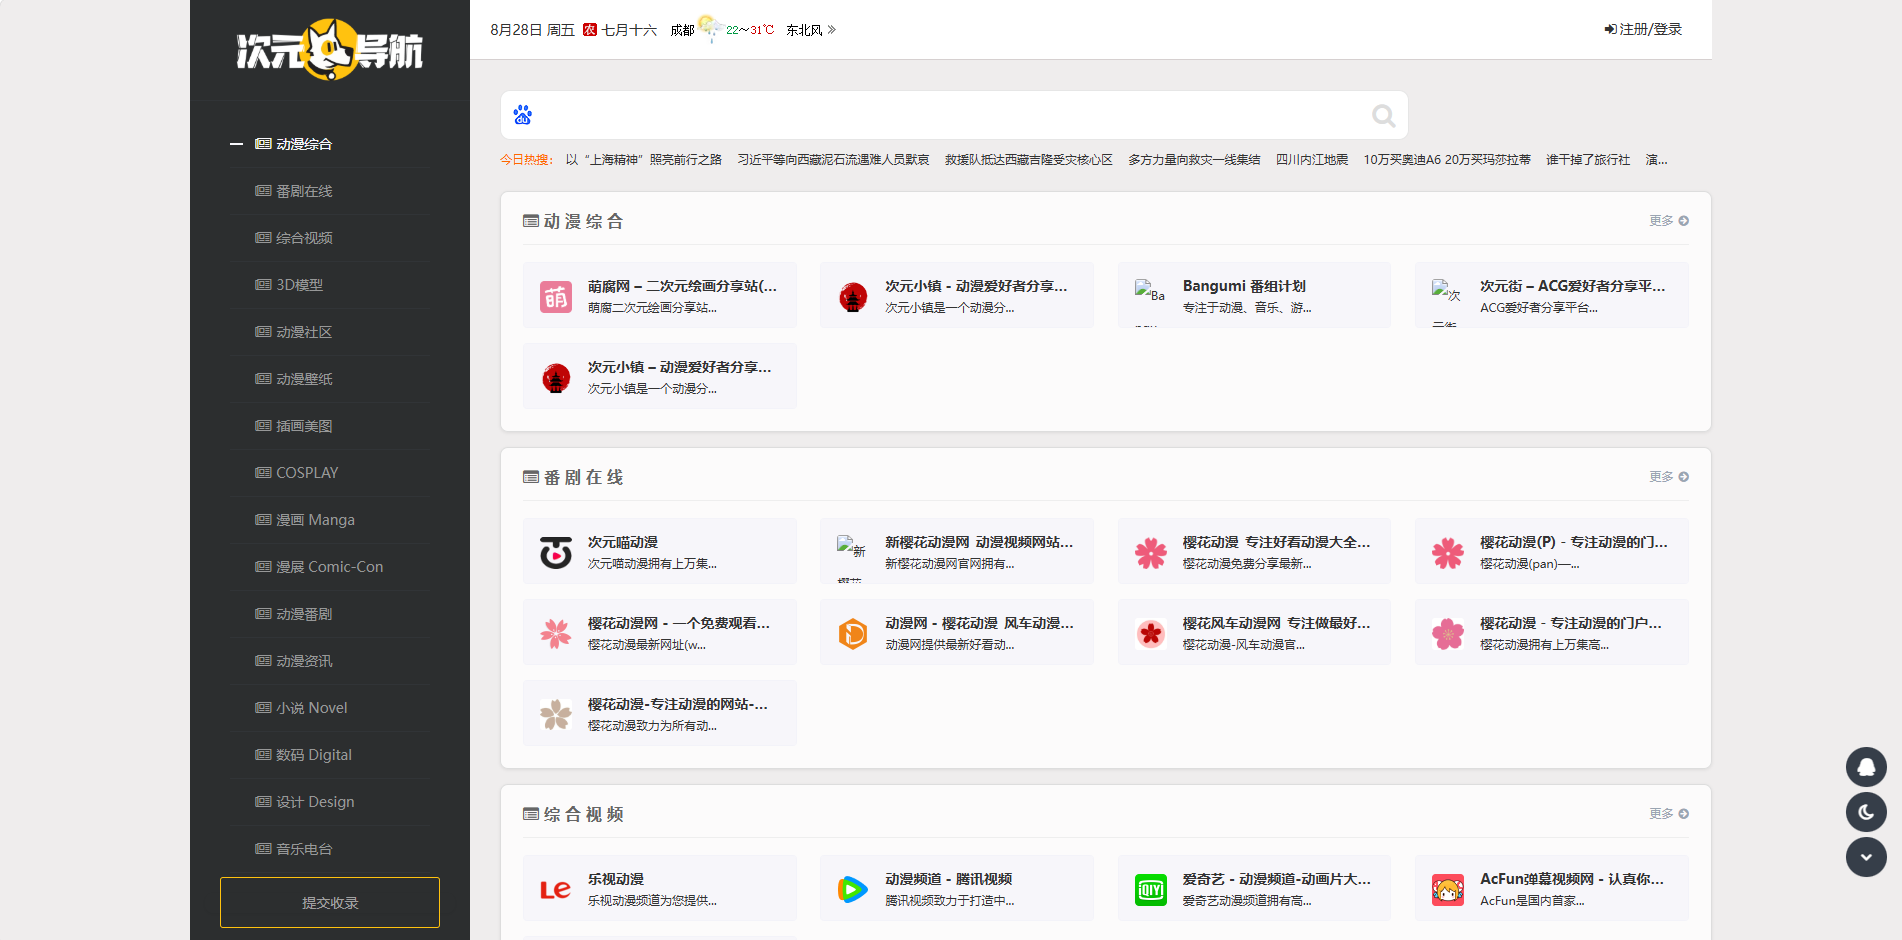
Task: Click 更多 in the 综合视频 section
Action: tap(1669, 814)
